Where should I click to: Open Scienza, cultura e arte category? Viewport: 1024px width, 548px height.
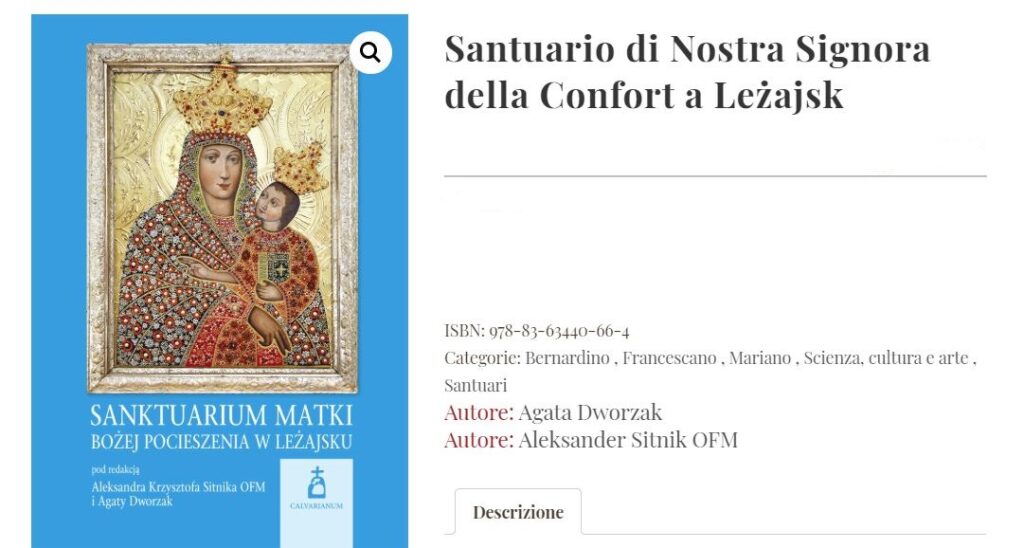point(886,358)
